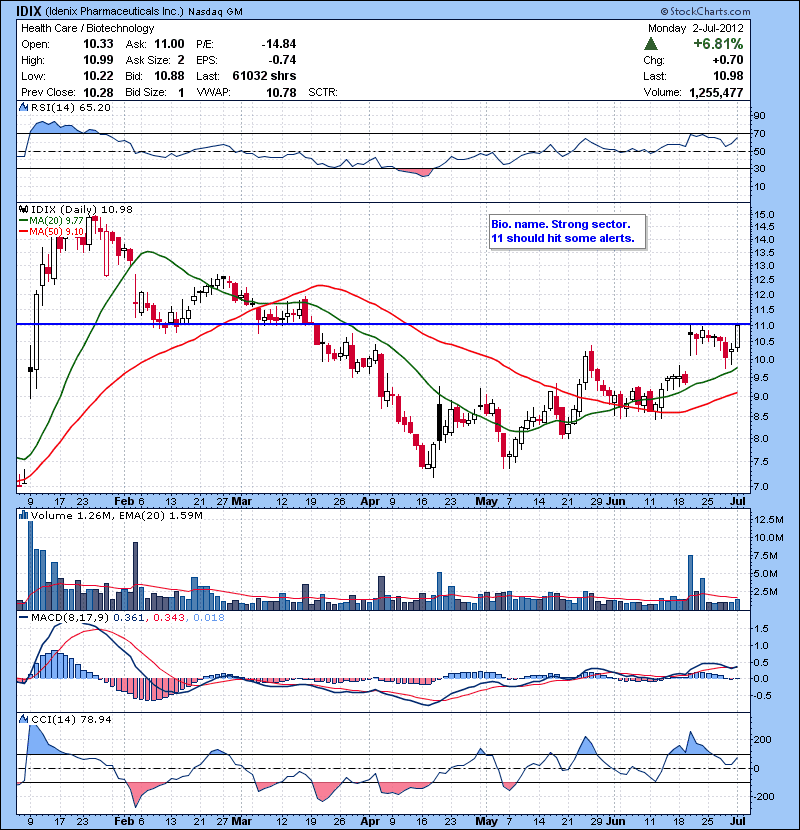
Task: Click the MACD value 0.361
Action: [129, 617]
